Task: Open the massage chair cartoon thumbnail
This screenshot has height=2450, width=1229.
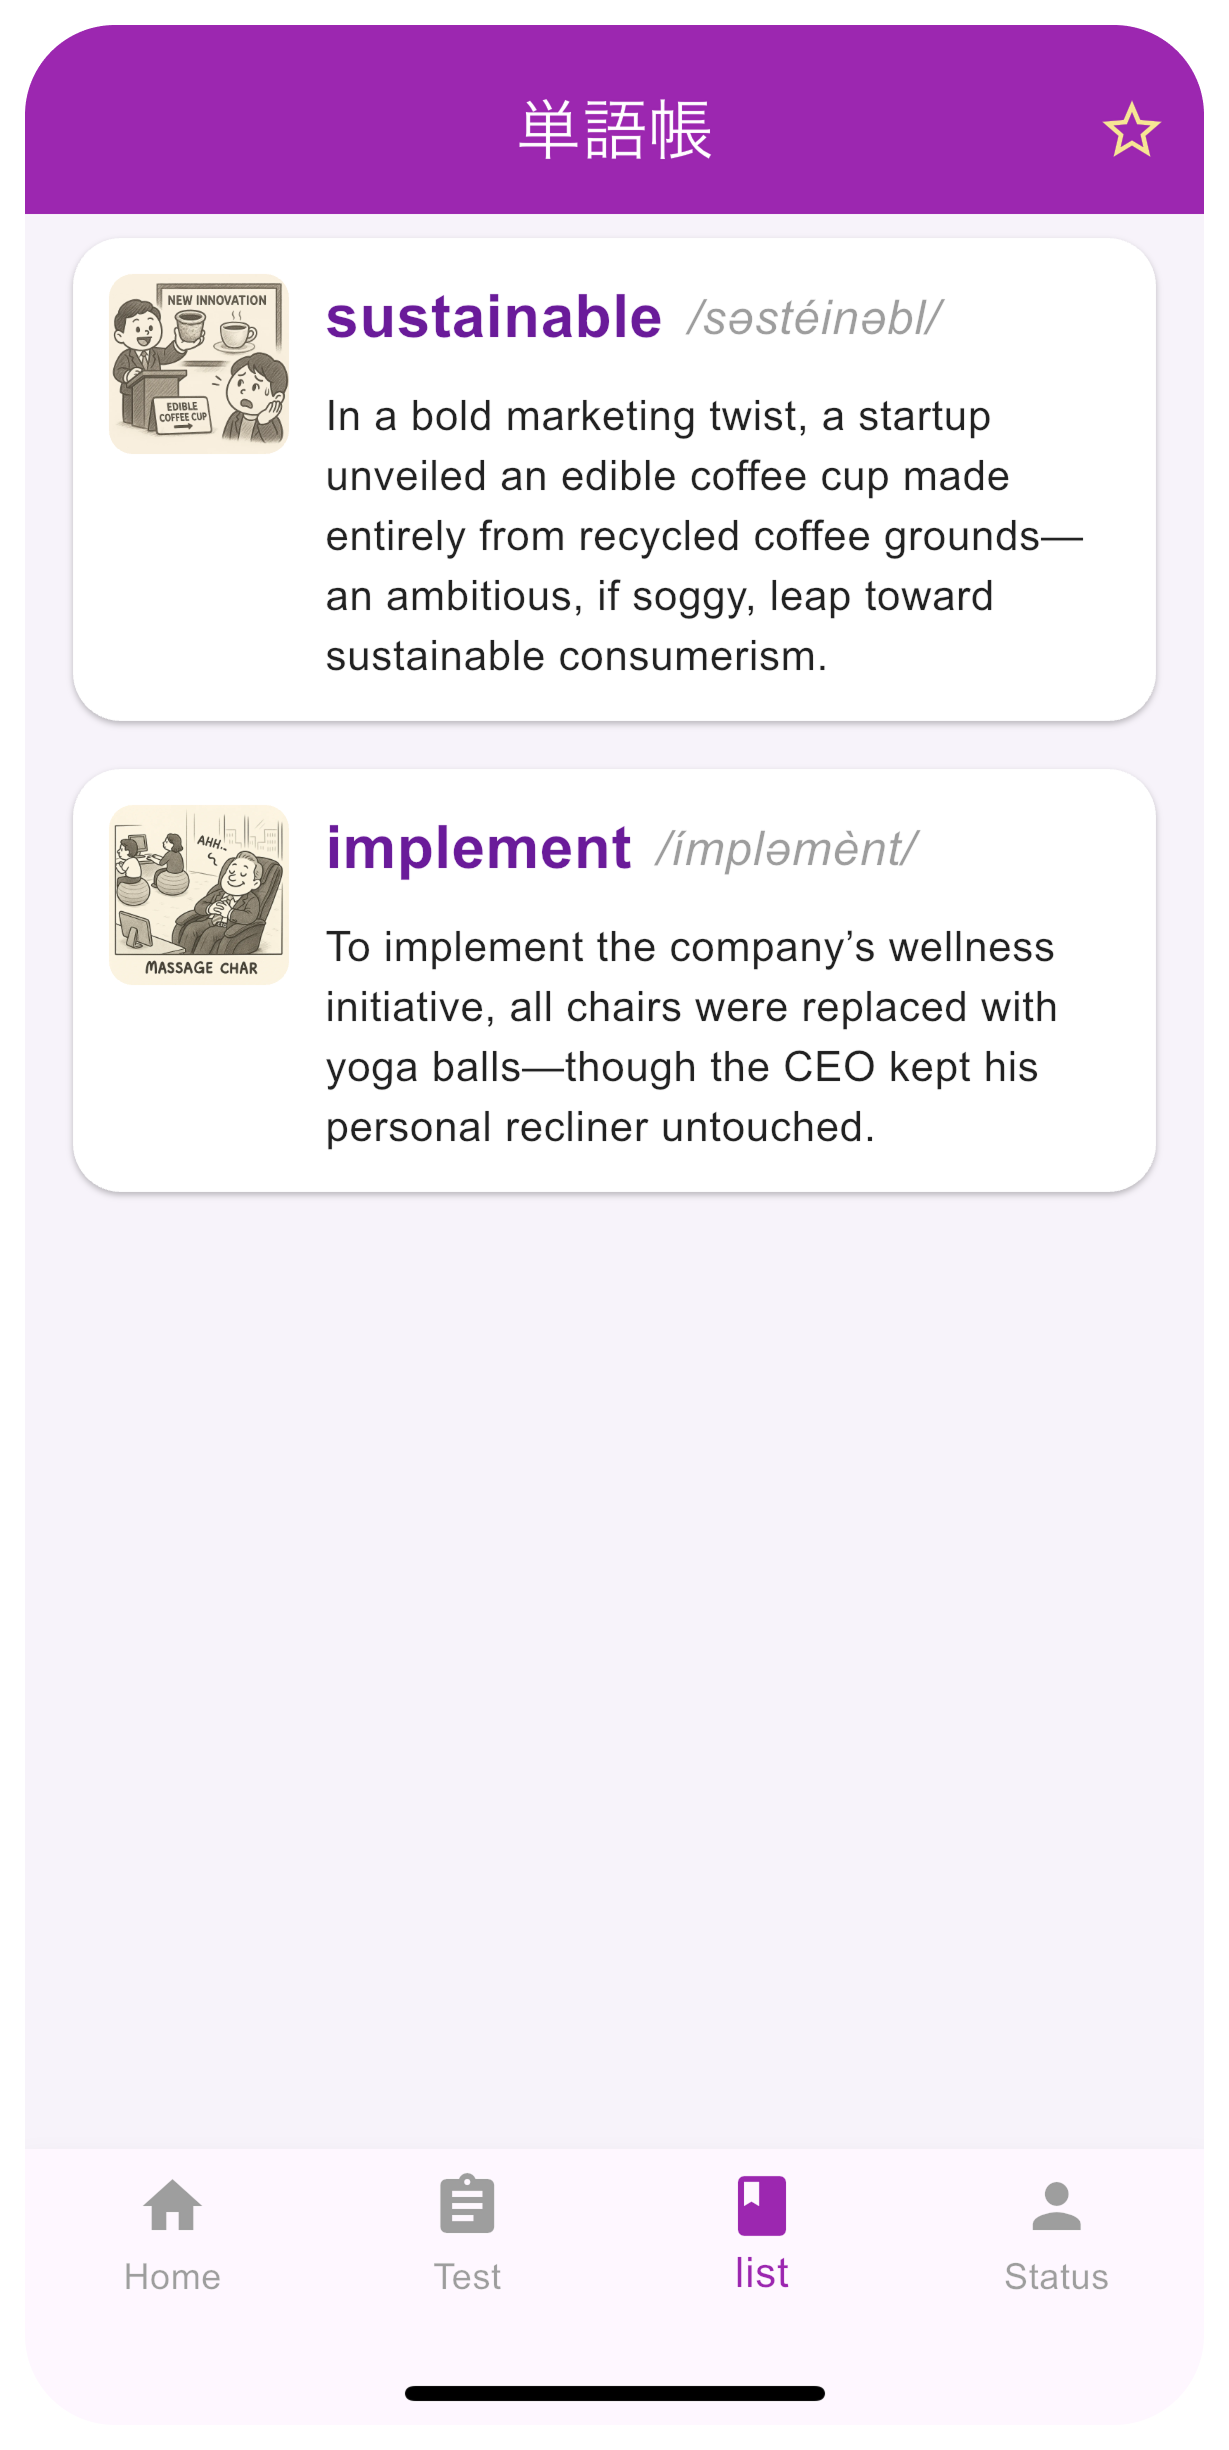Action: (x=199, y=895)
